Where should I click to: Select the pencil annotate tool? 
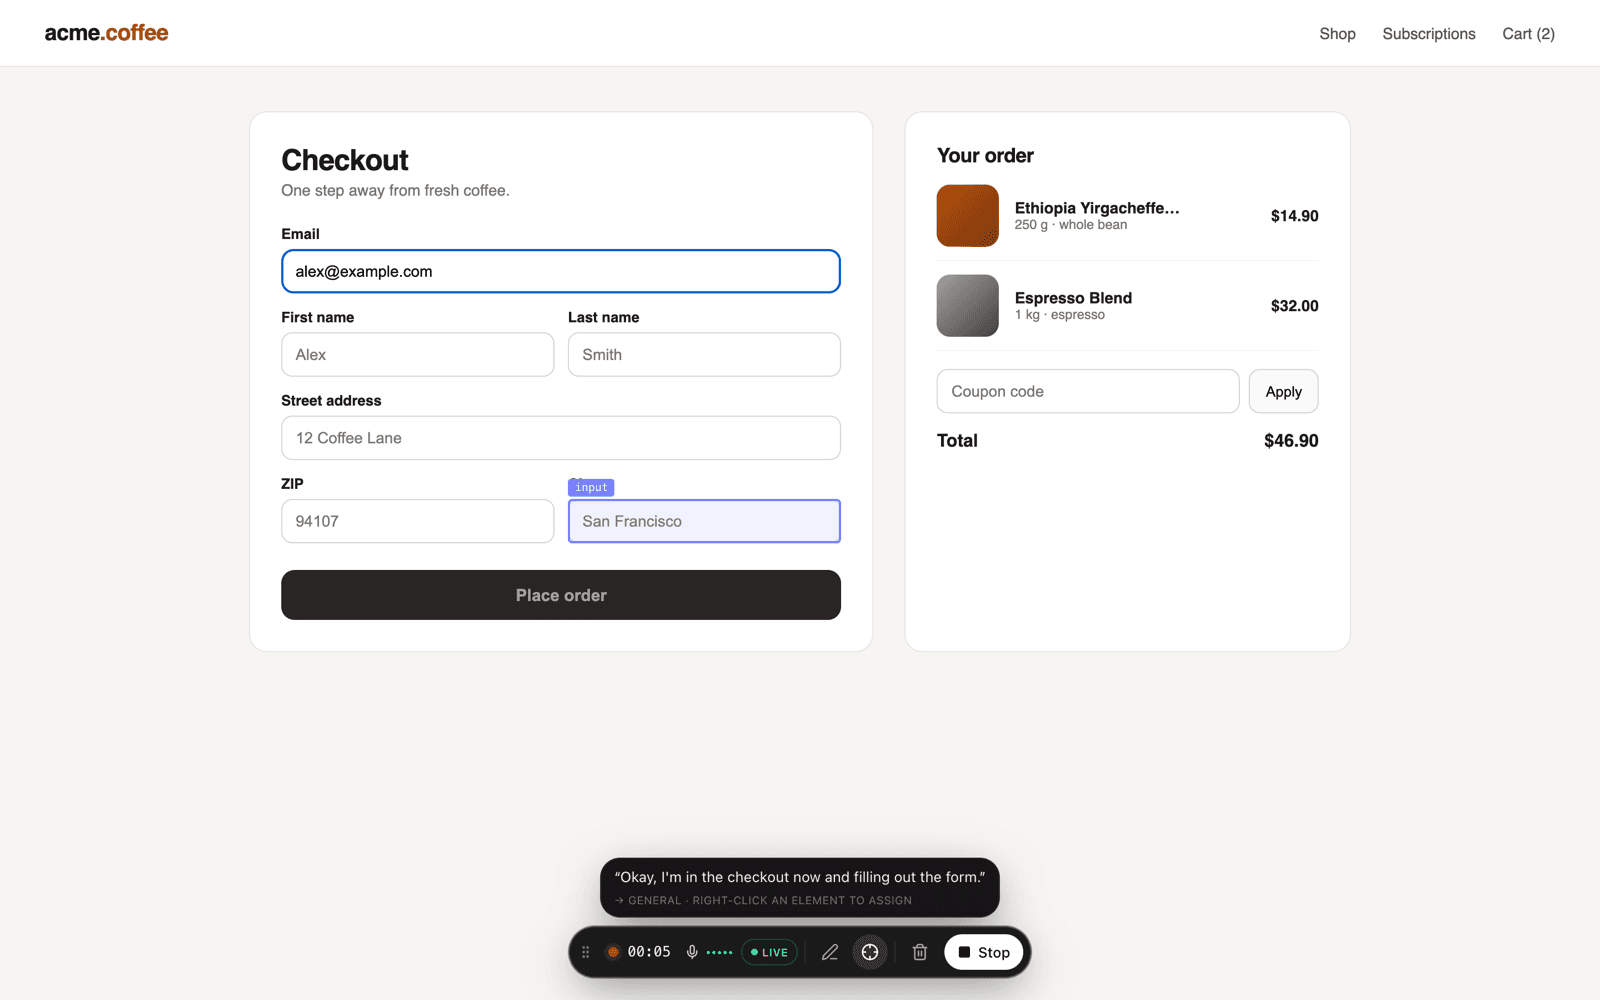[x=830, y=952]
